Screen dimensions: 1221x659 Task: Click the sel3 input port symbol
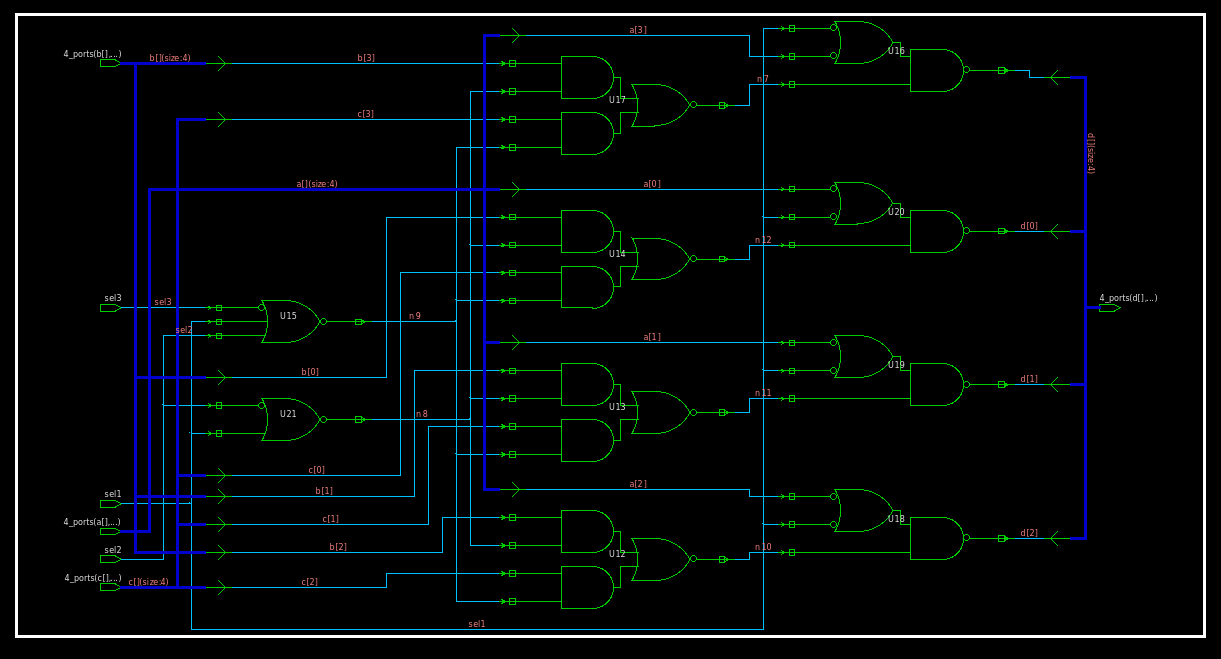(x=109, y=306)
